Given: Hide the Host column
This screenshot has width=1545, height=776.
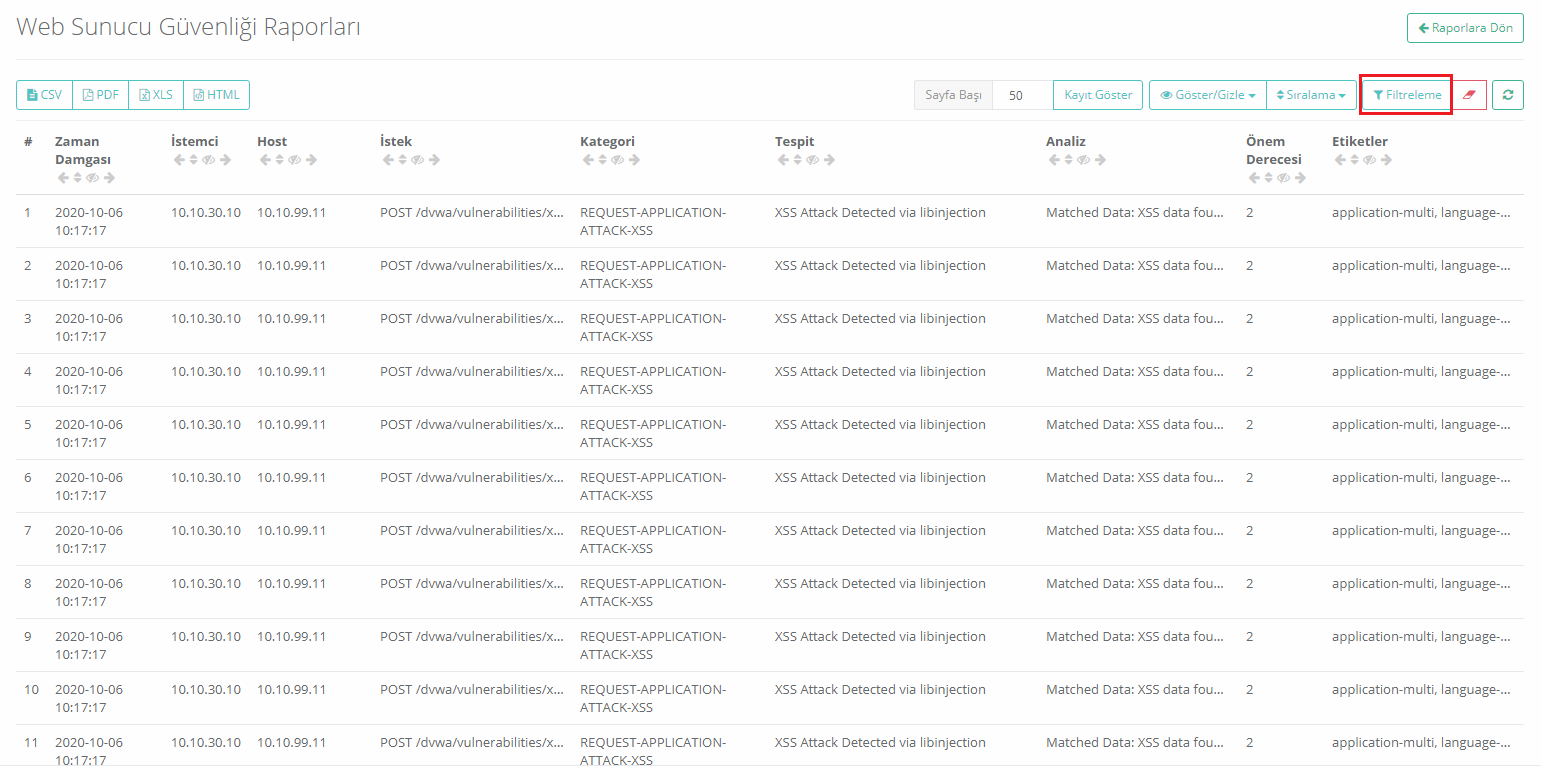Looking at the screenshot, I should pyautogui.click(x=294, y=160).
